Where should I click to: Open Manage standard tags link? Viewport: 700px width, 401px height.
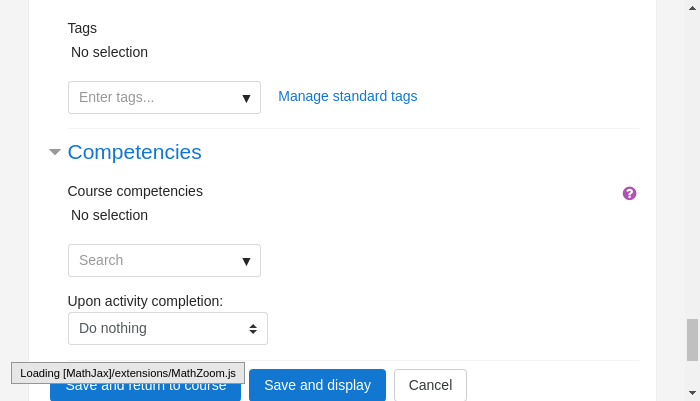coord(348,96)
